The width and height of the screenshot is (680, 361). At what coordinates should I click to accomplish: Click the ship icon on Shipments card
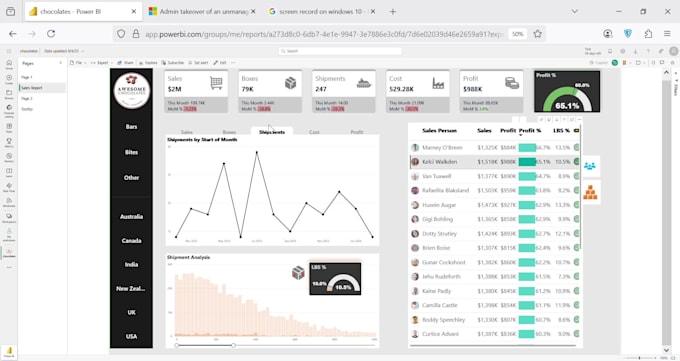click(x=364, y=83)
